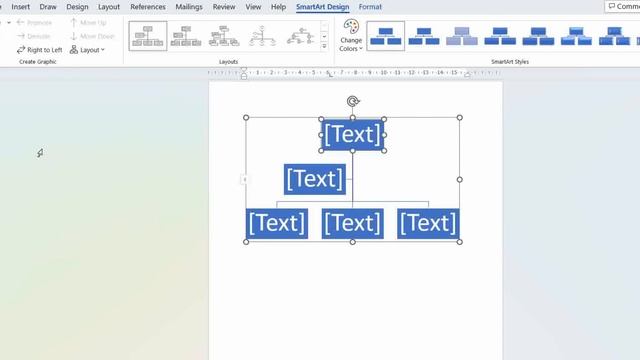Open the View tab

coord(253,7)
